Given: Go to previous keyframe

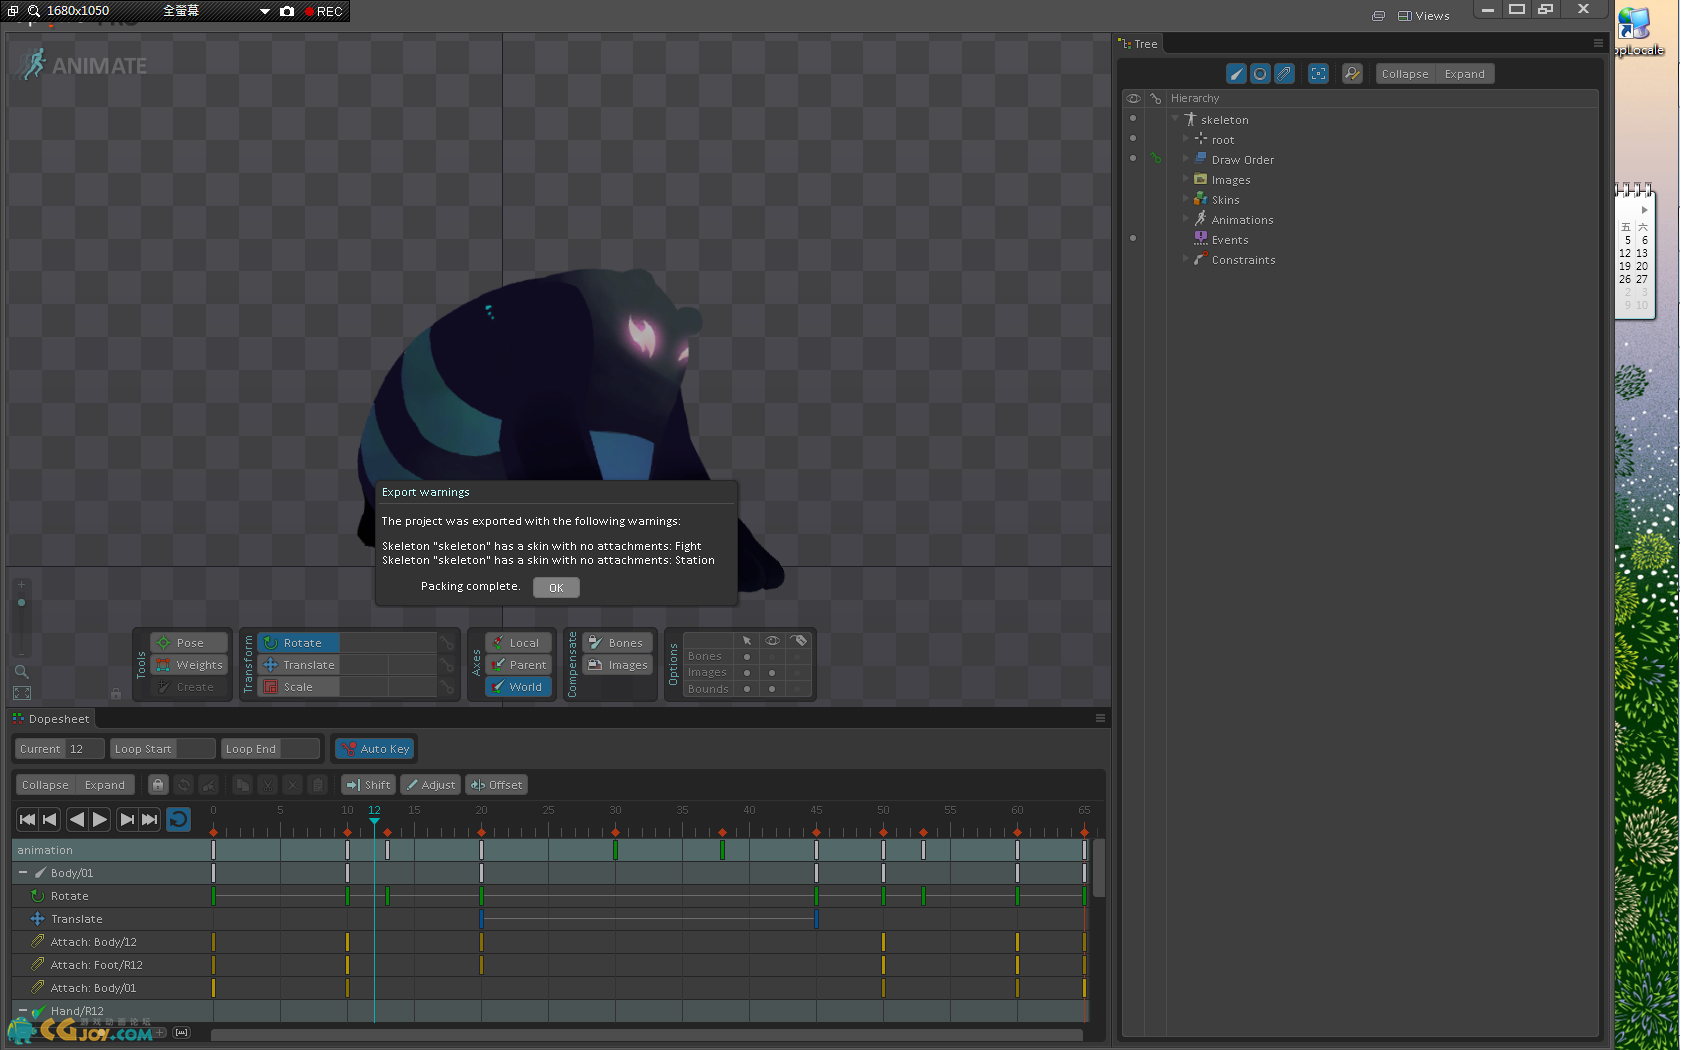Looking at the screenshot, I should [50, 820].
